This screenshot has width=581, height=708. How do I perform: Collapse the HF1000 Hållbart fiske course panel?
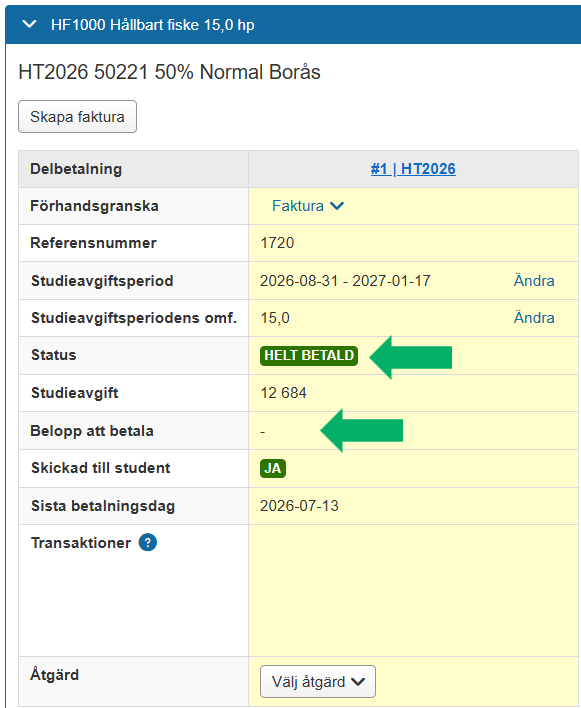[29, 24]
